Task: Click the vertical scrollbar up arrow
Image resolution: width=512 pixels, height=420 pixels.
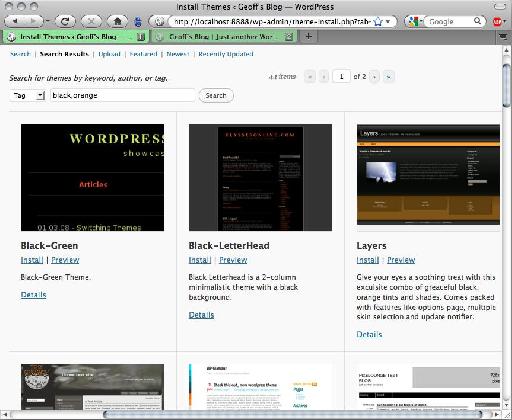Action: 507,50
